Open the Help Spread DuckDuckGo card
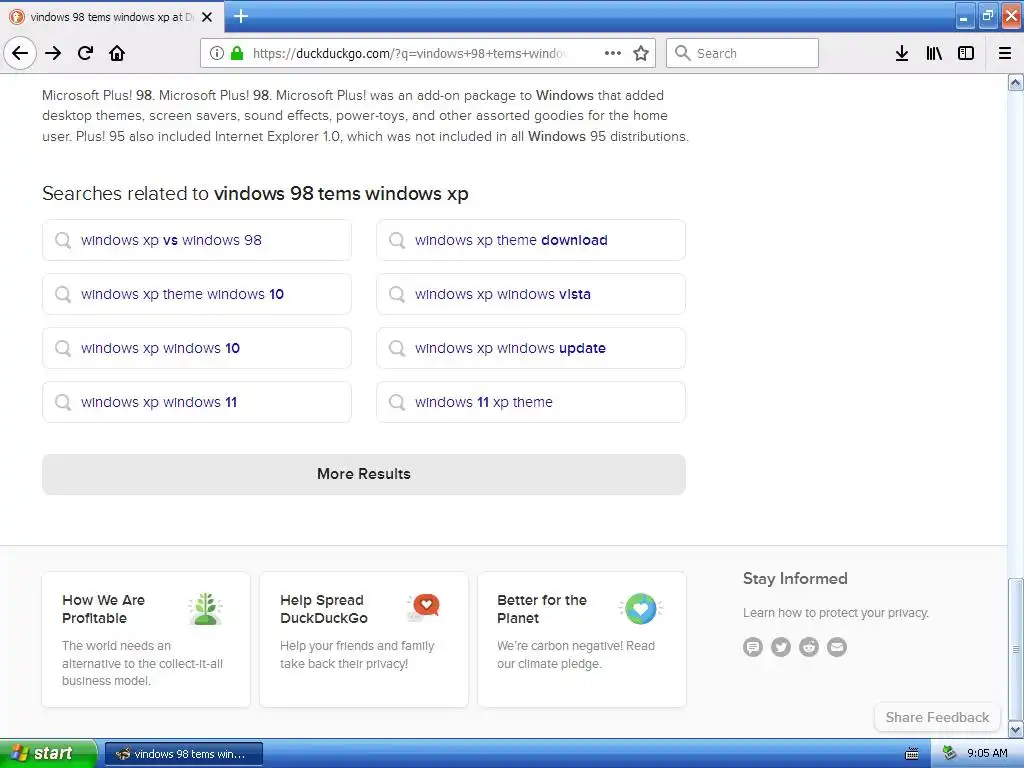The image size is (1024, 768). (364, 639)
